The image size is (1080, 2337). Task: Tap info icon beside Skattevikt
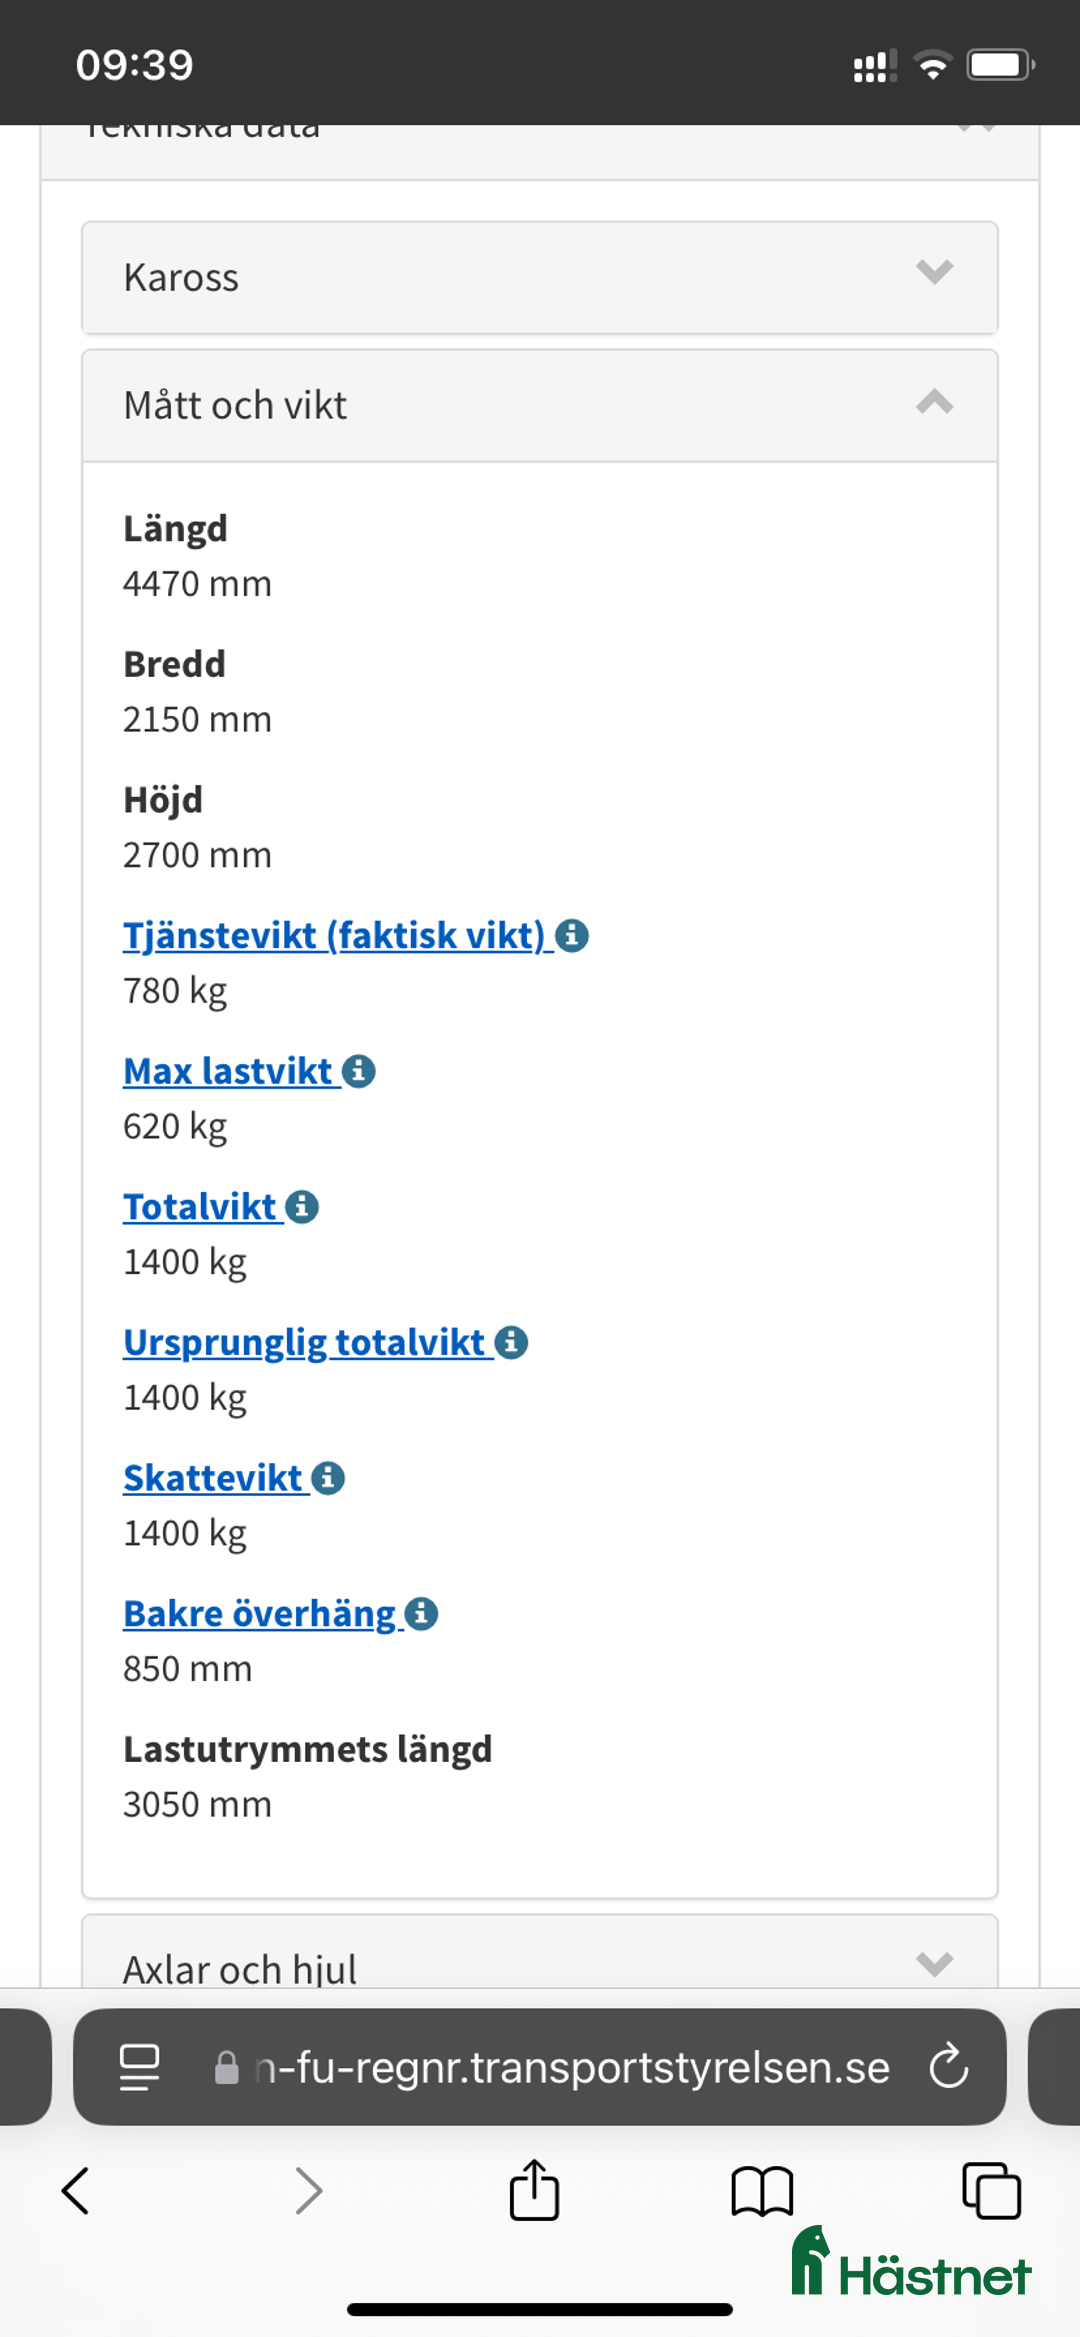coord(328,1478)
